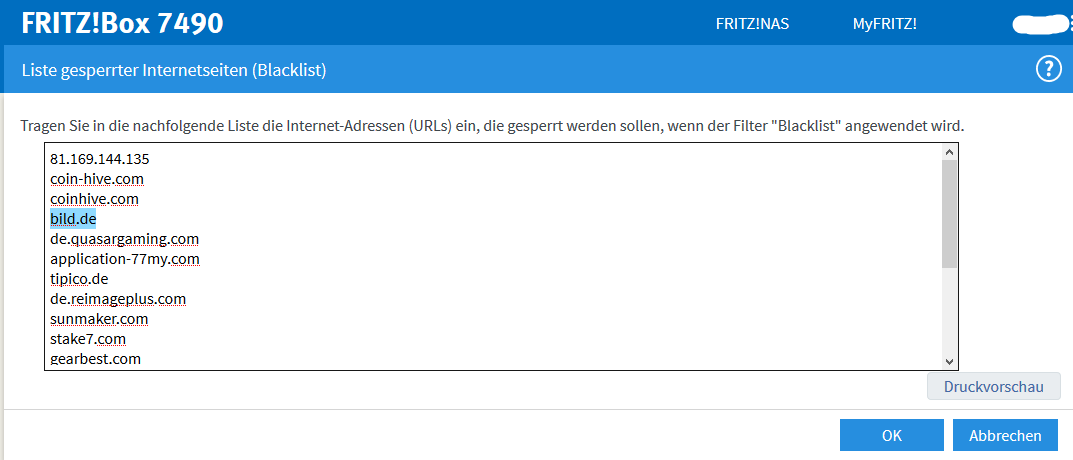The width and height of the screenshot is (1073, 460).
Task: Click the coinhive.com entry
Action: tap(94, 199)
